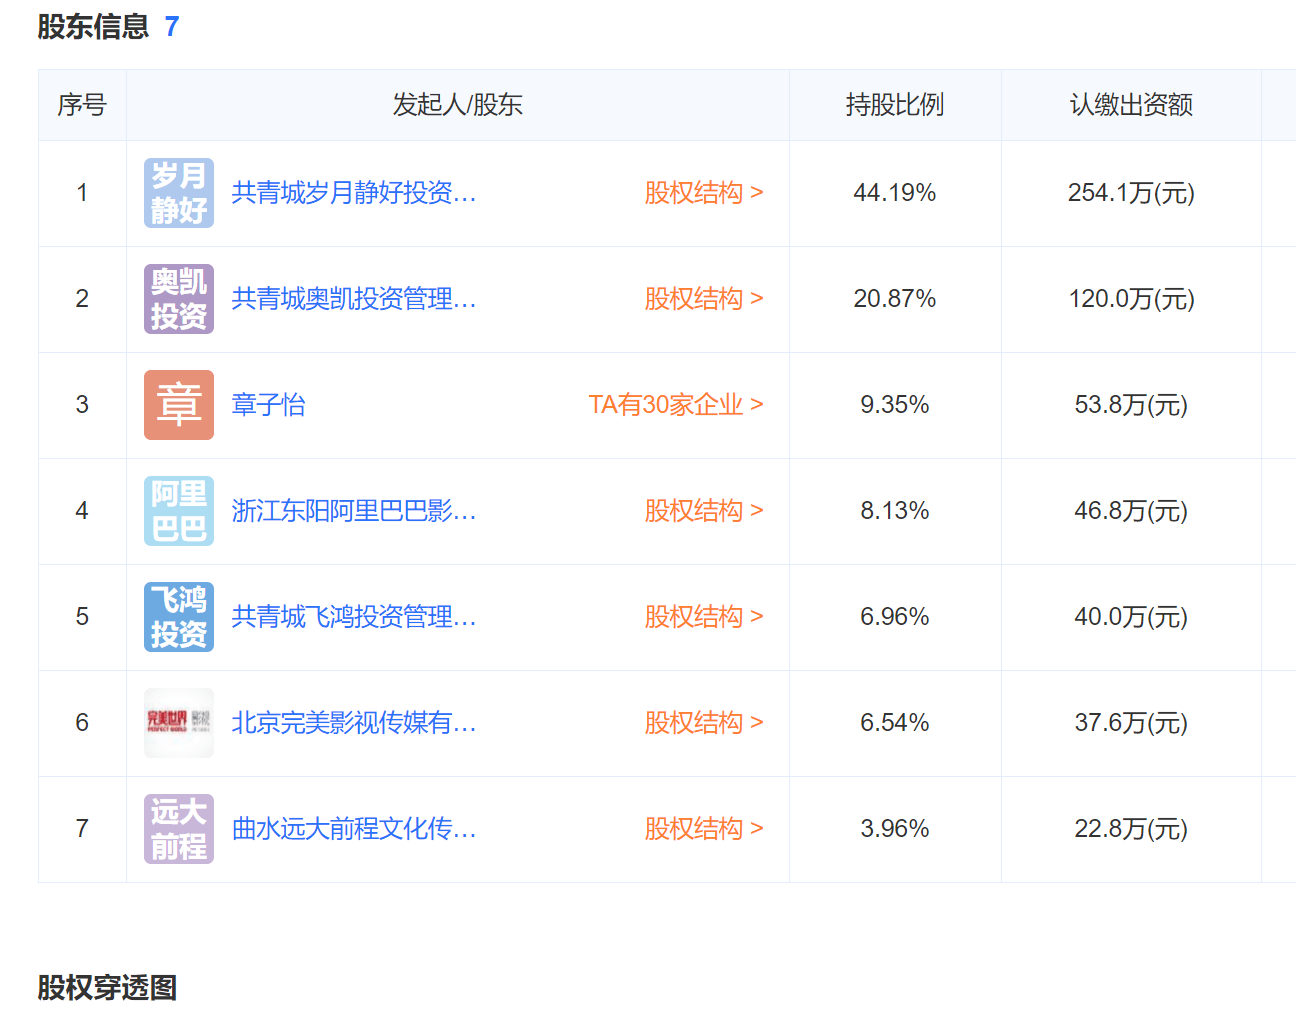Click the 奥凯投资 shareholder logo icon
Screen dimensions: 1296x1030
click(179, 299)
